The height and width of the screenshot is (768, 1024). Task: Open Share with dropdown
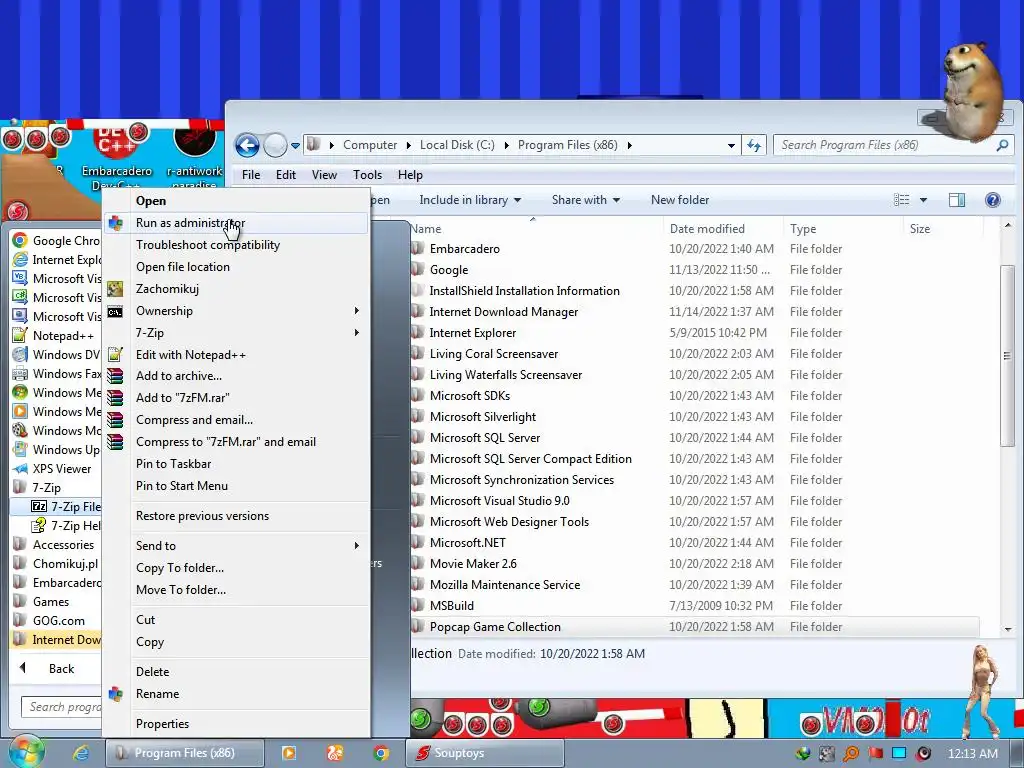[x=585, y=200]
